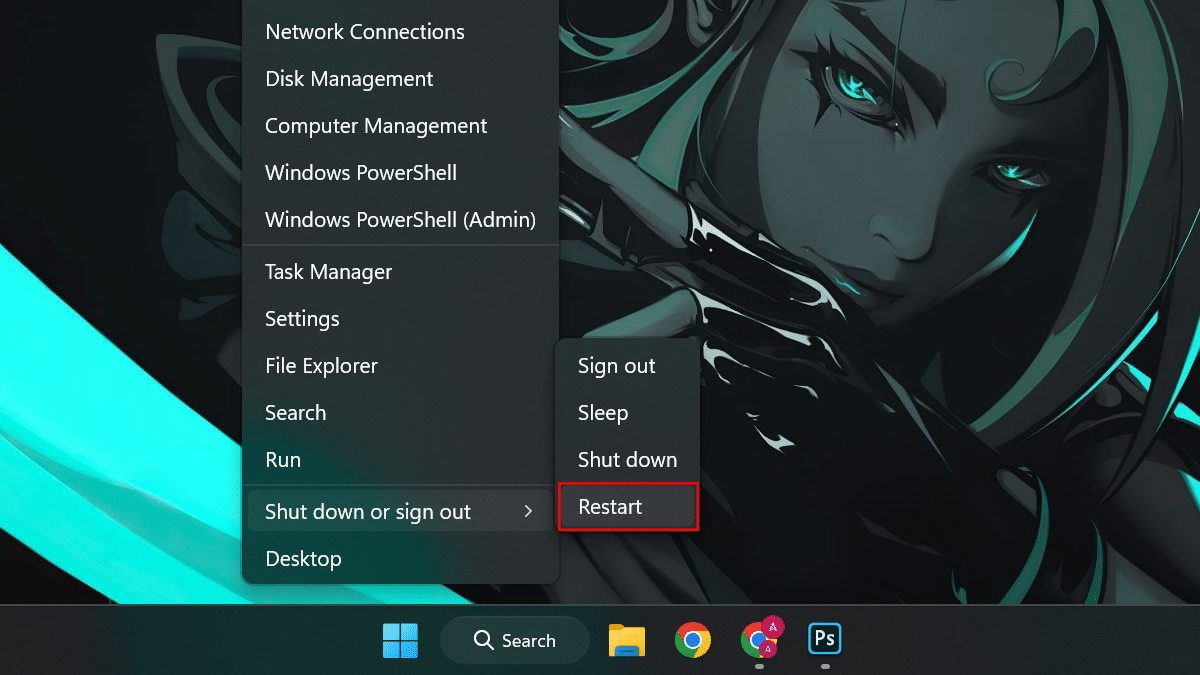Open the Run dialog entry
The image size is (1200, 675).
(x=400, y=460)
